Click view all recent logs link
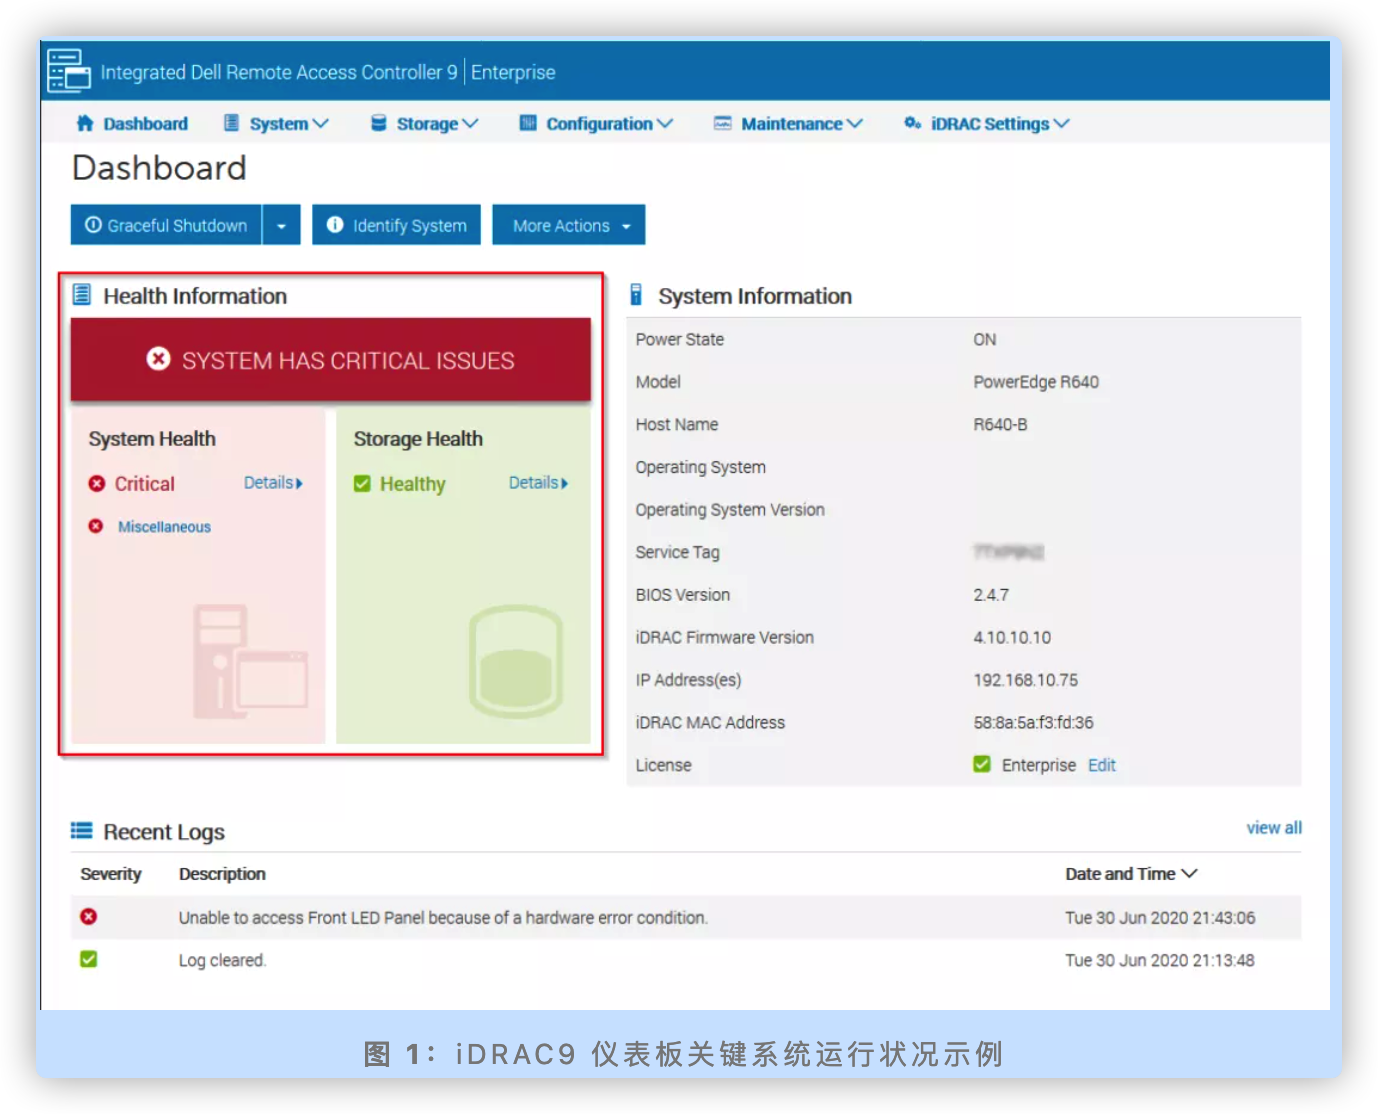 point(1273,827)
